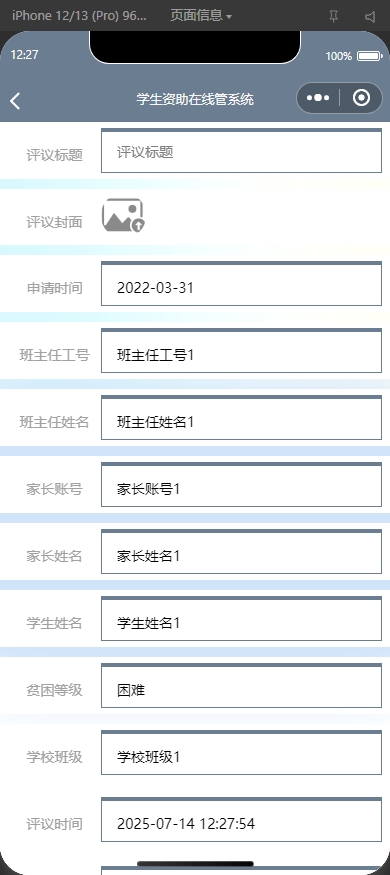Open the three-dot more menu
The width and height of the screenshot is (390, 875).
pos(318,98)
